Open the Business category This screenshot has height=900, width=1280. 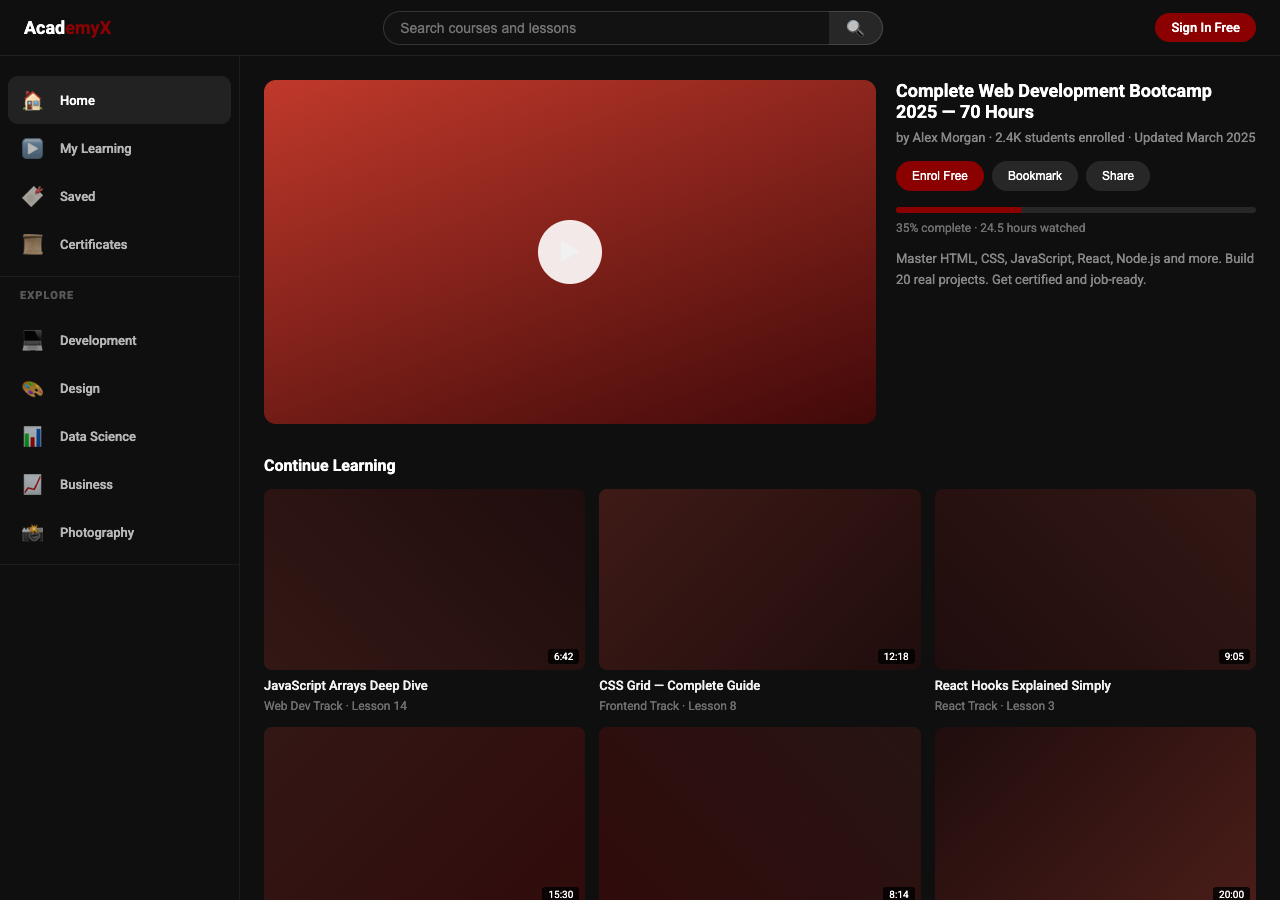pyautogui.click(x=86, y=484)
